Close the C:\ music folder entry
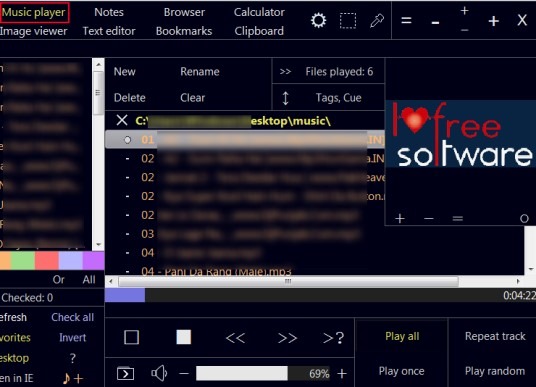This screenshot has height=387, width=536. [x=122, y=120]
